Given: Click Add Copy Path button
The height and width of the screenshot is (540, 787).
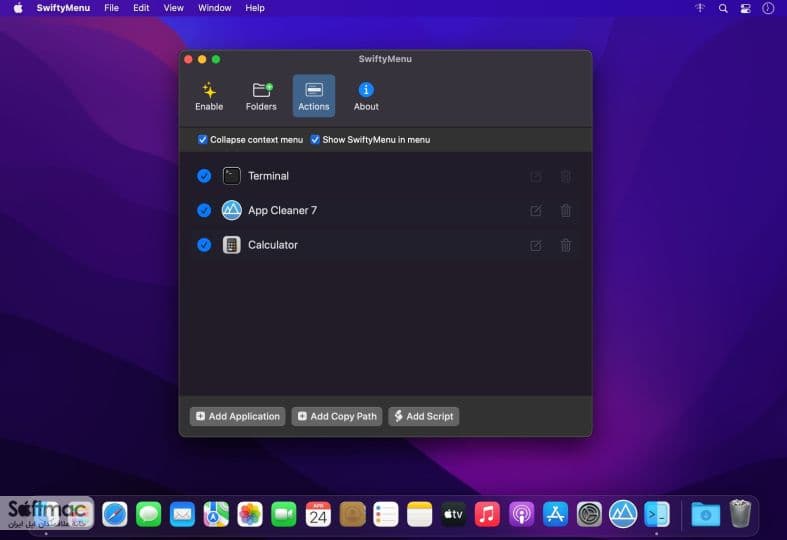Looking at the screenshot, I should pyautogui.click(x=337, y=416).
